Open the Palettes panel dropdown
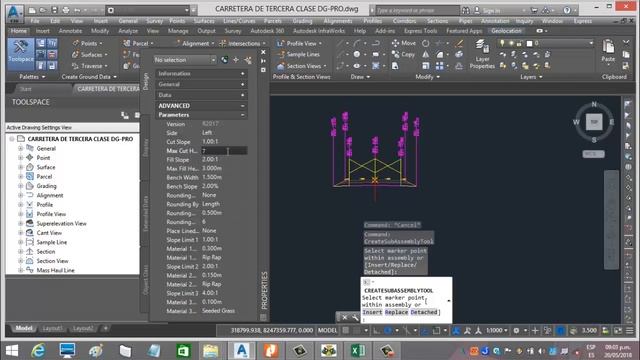The height and width of the screenshot is (360, 640). point(32,77)
